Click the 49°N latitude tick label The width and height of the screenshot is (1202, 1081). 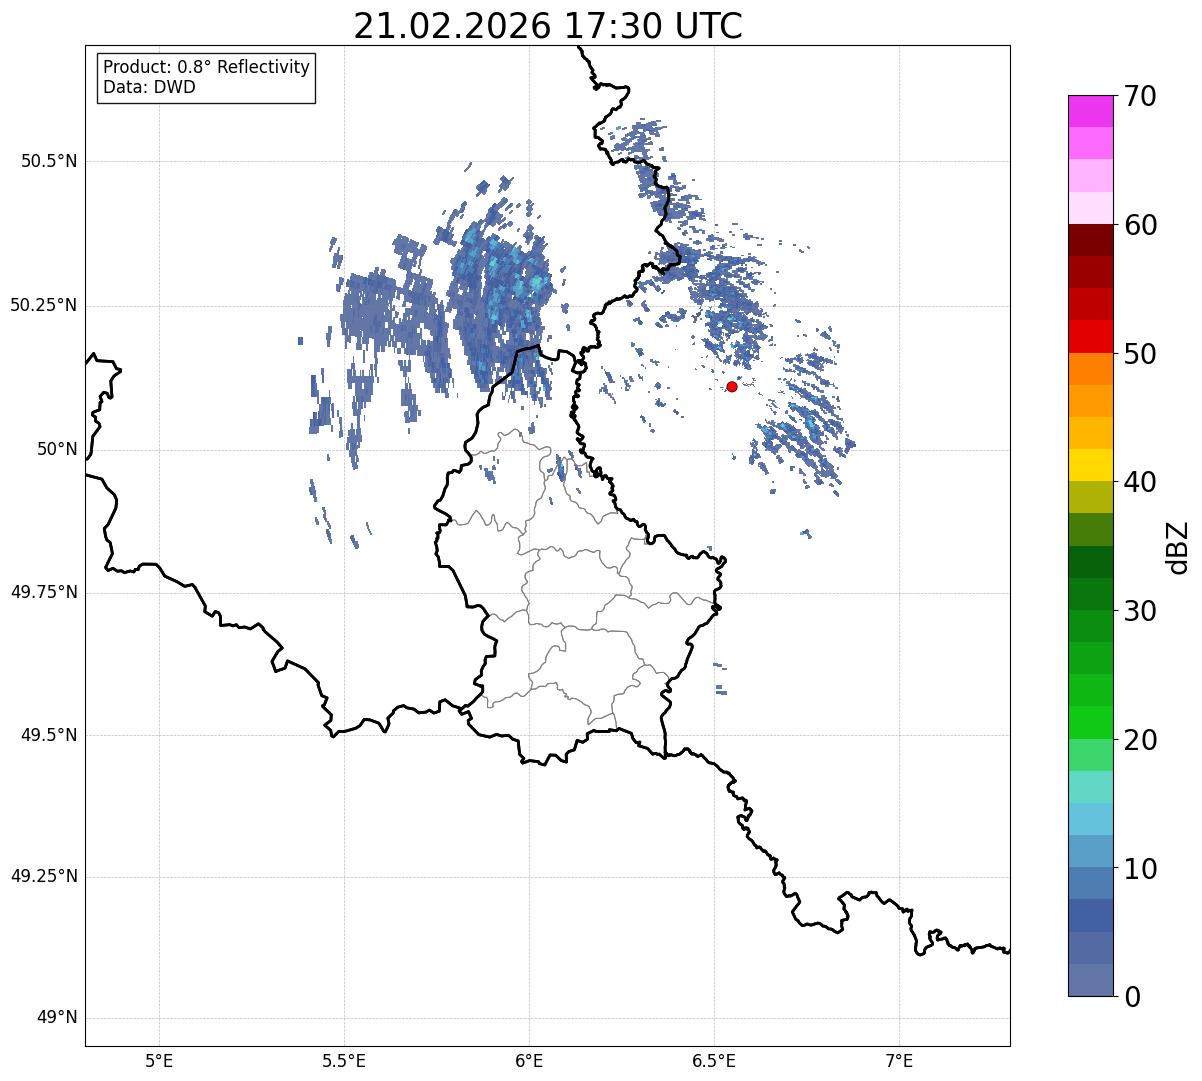[57, 1018]
